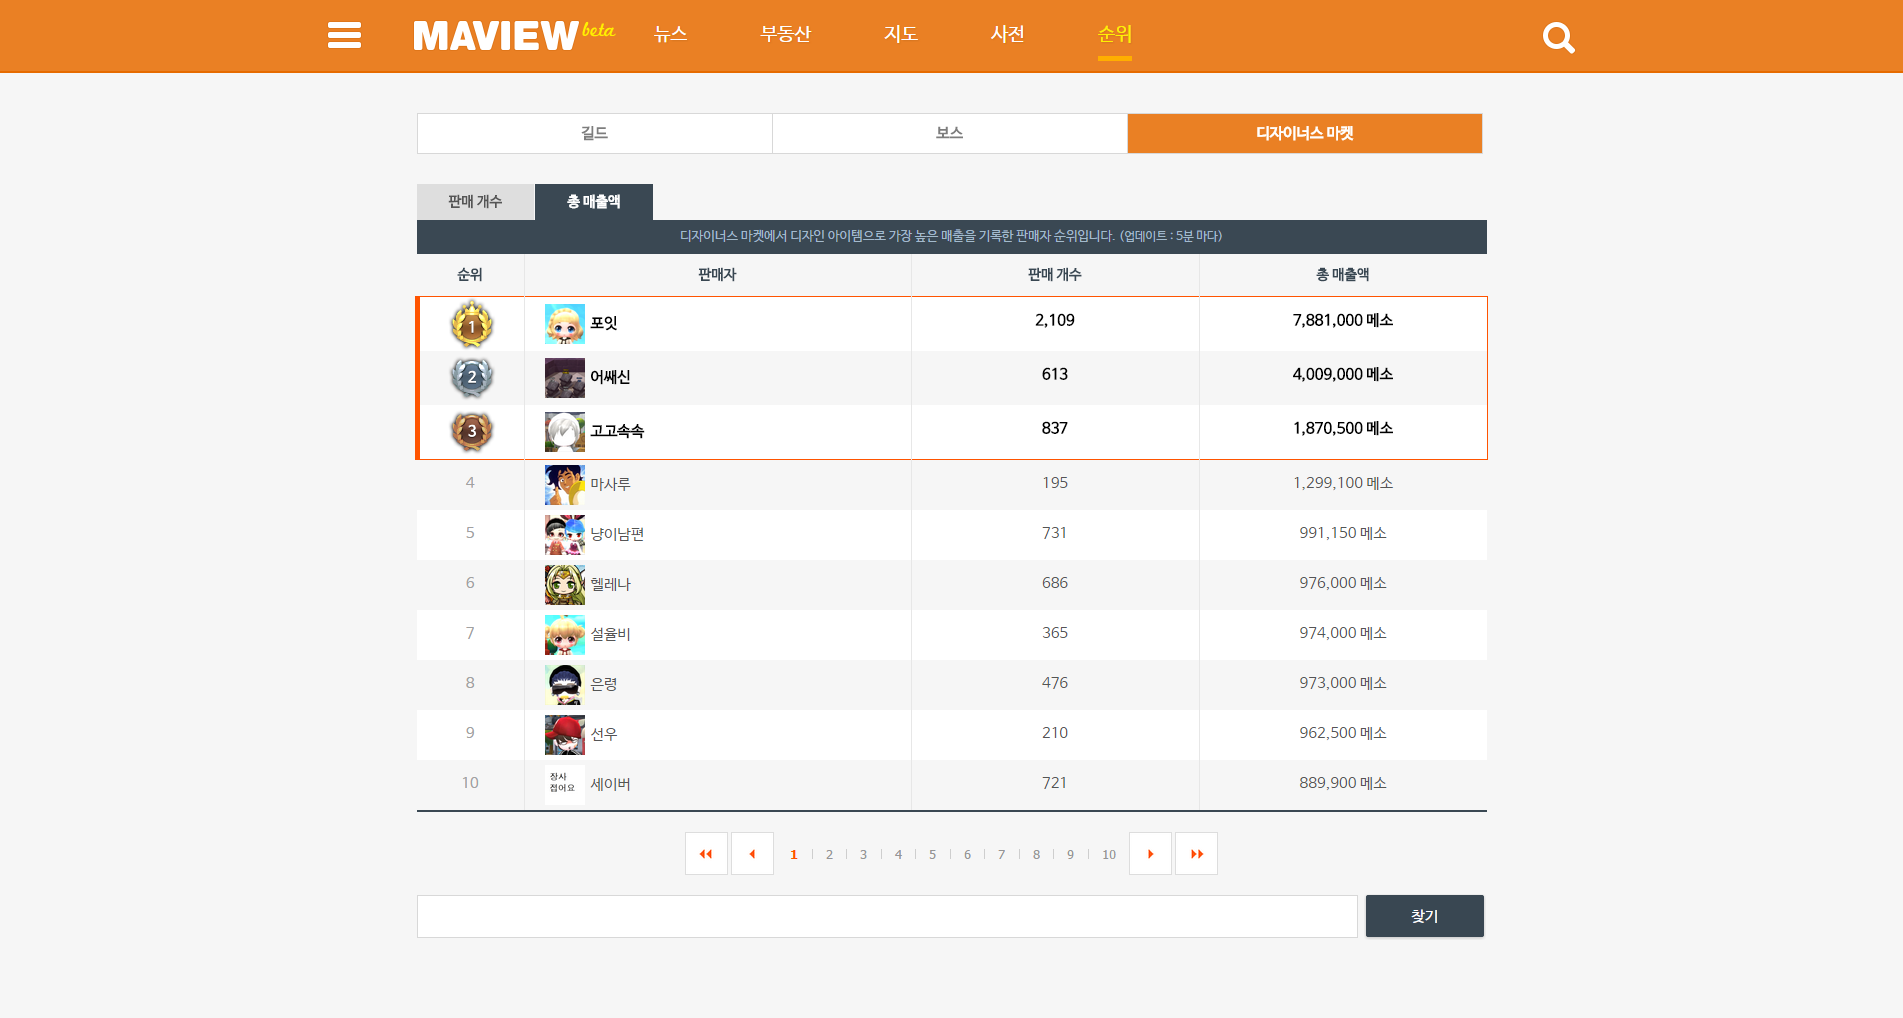Select the 지도 navigation item
Viewport: 1903px width, 1018px height.
900,34
